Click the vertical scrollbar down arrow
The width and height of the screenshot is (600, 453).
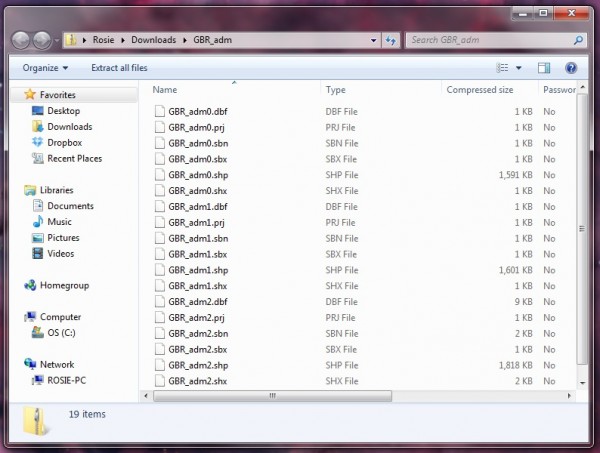point(582,383)
